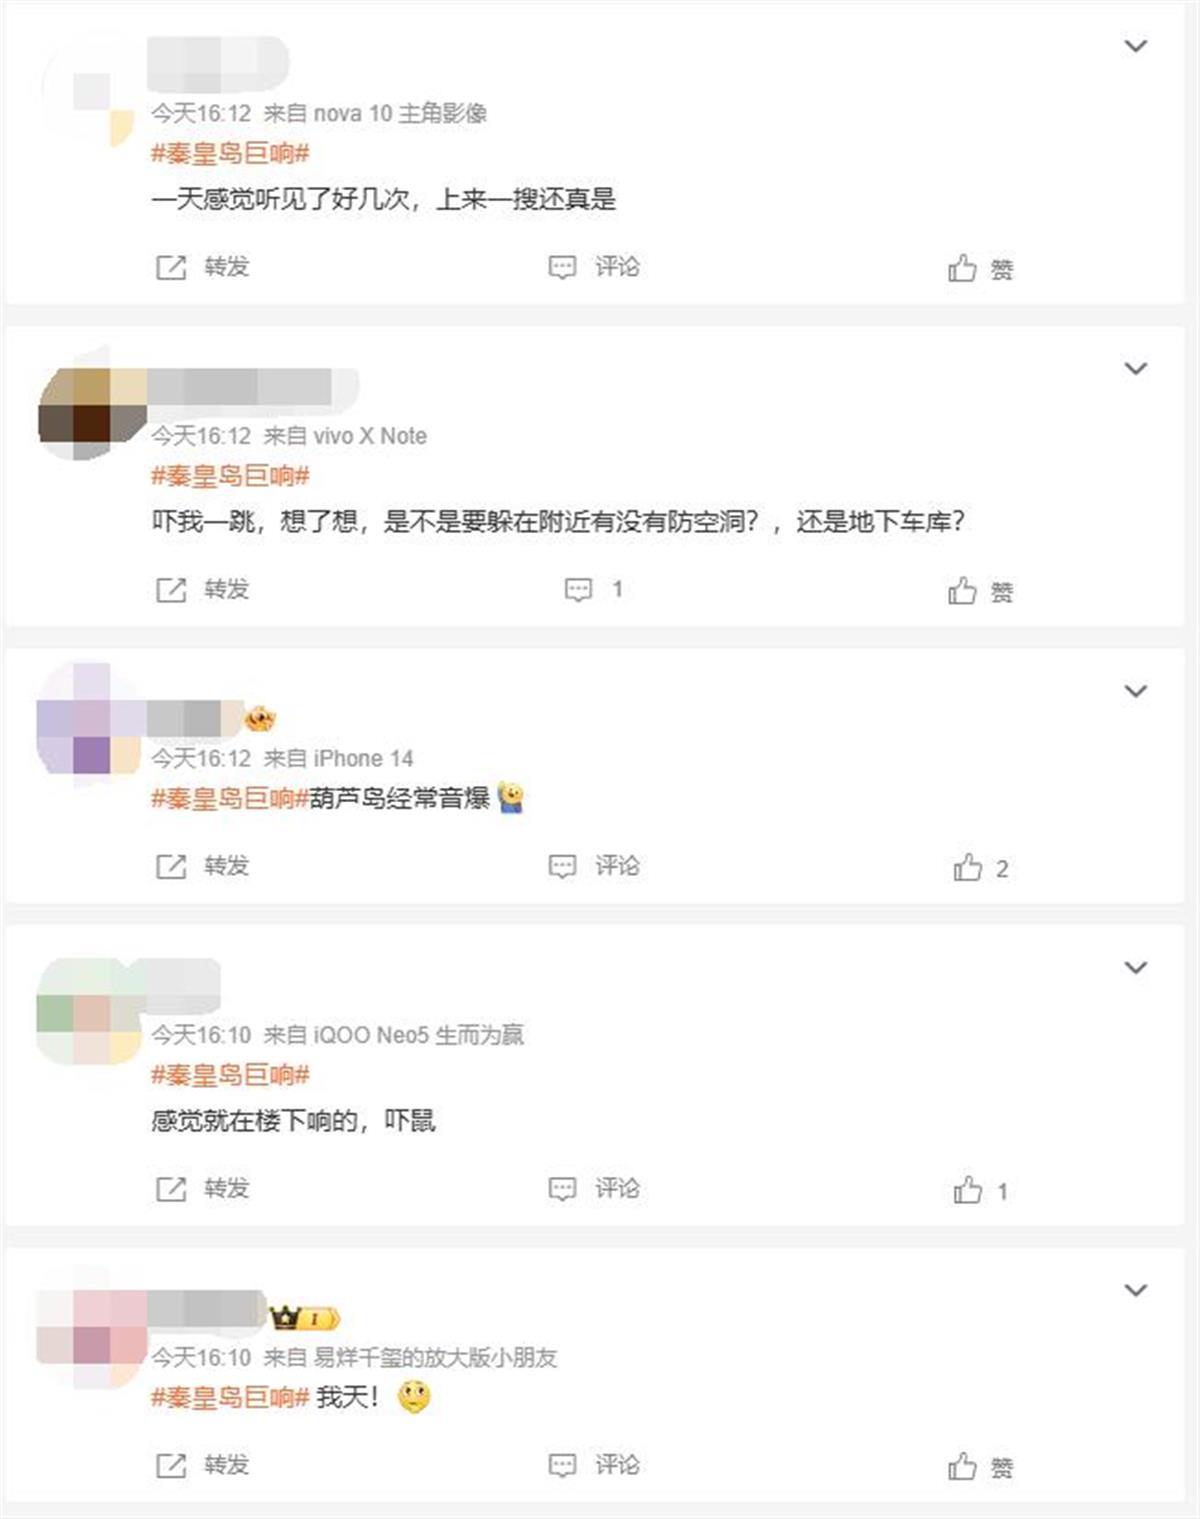Like the last post saying 我天!

click(981, 1466)
